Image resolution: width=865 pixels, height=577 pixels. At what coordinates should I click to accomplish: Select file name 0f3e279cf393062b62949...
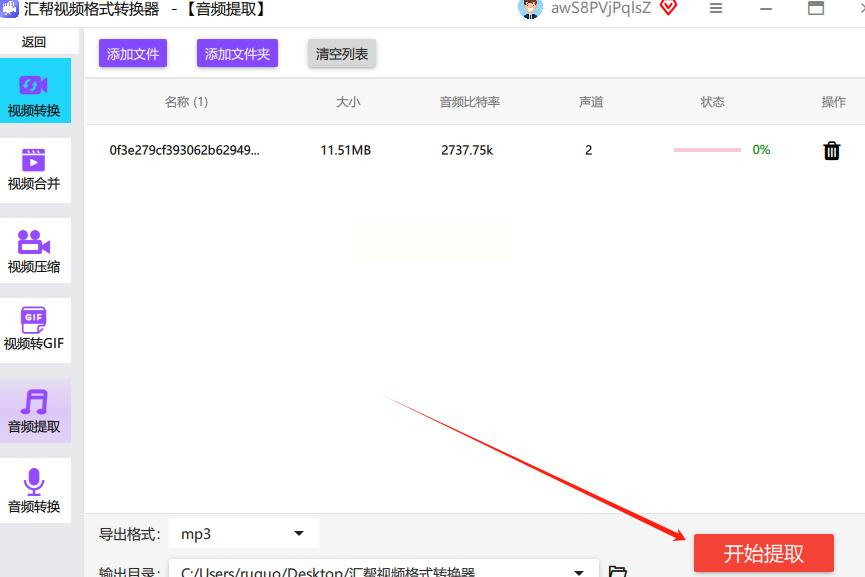(x=184, y=150)
